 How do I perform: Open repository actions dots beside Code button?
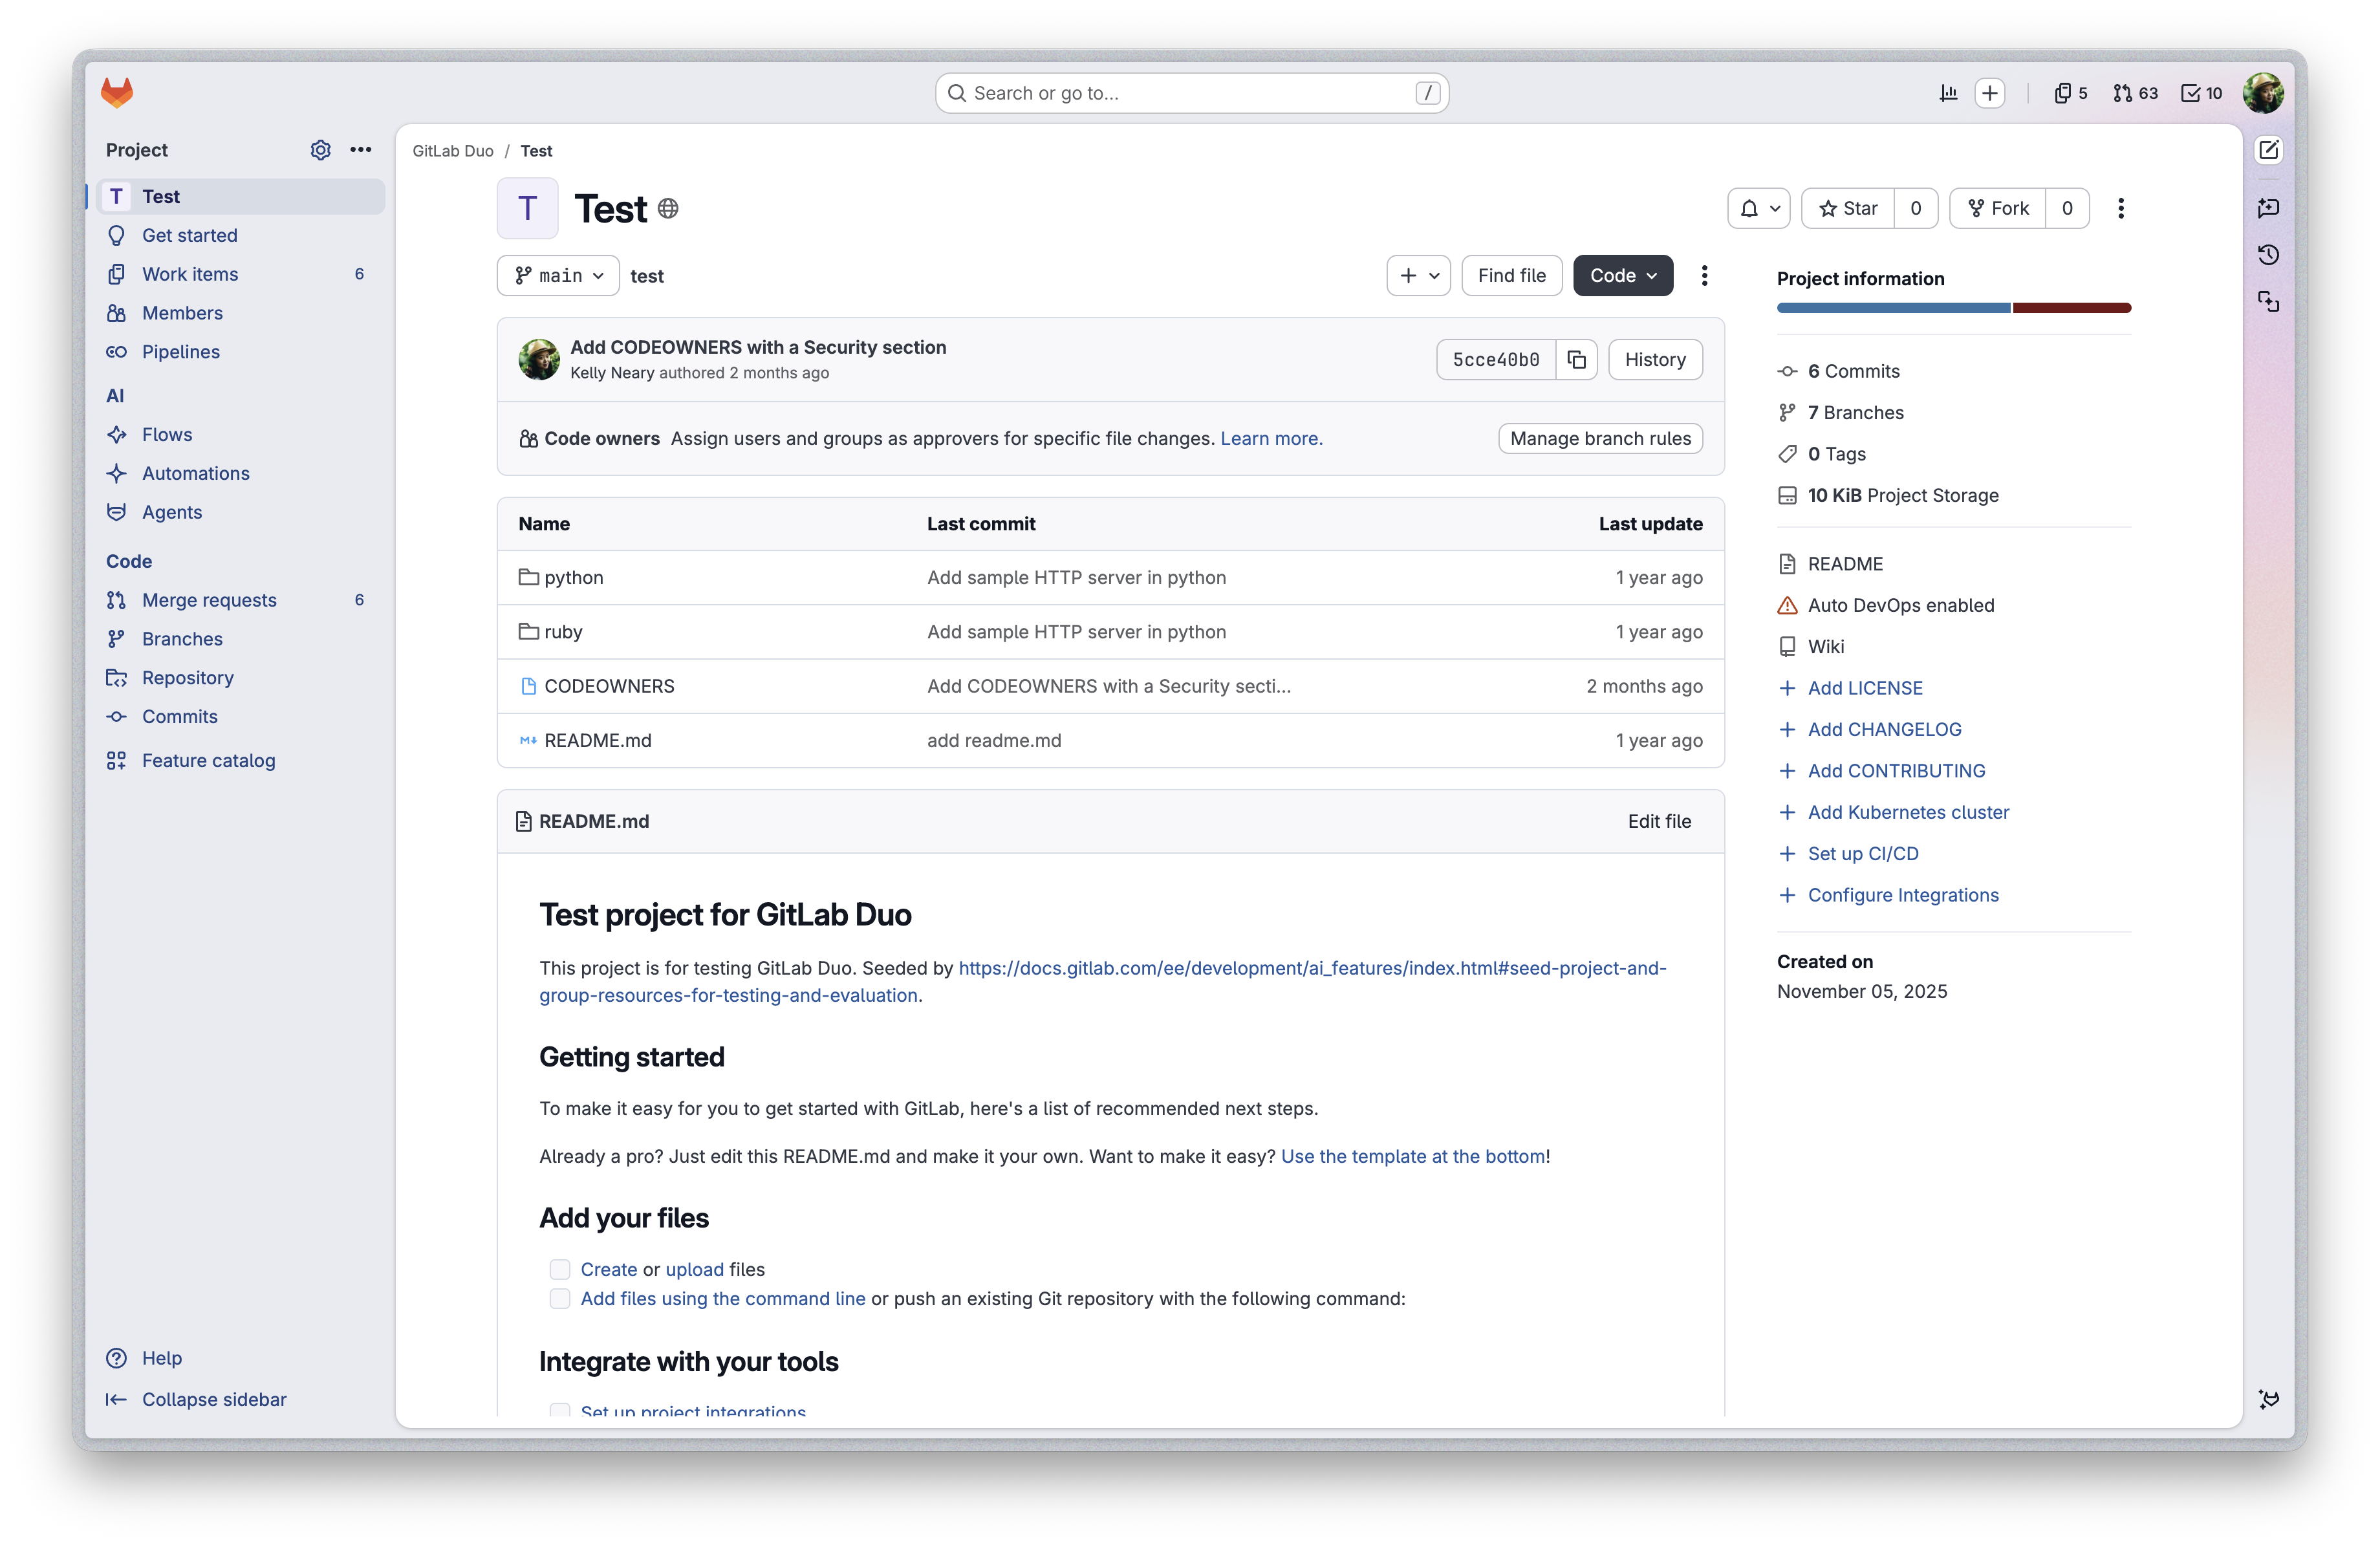click(x=1704, y=276)
